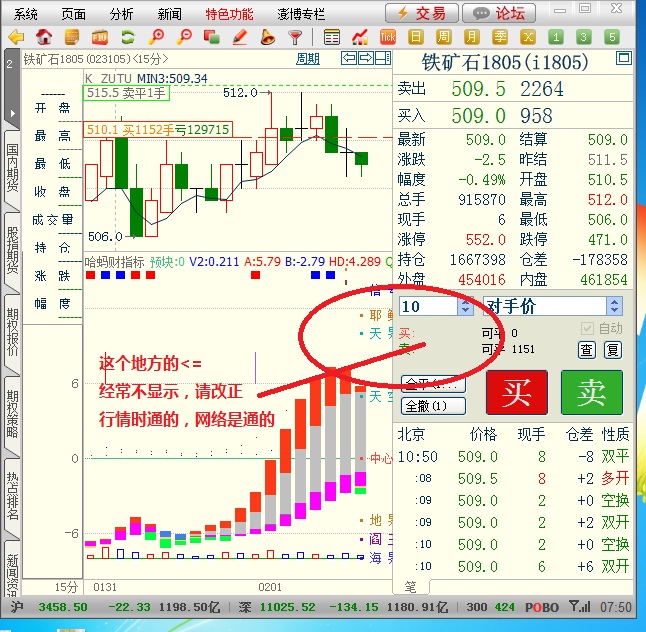Click the green refresh arrows icon
The width and height of the screenshot is (646, 632).
coord(127,37)
